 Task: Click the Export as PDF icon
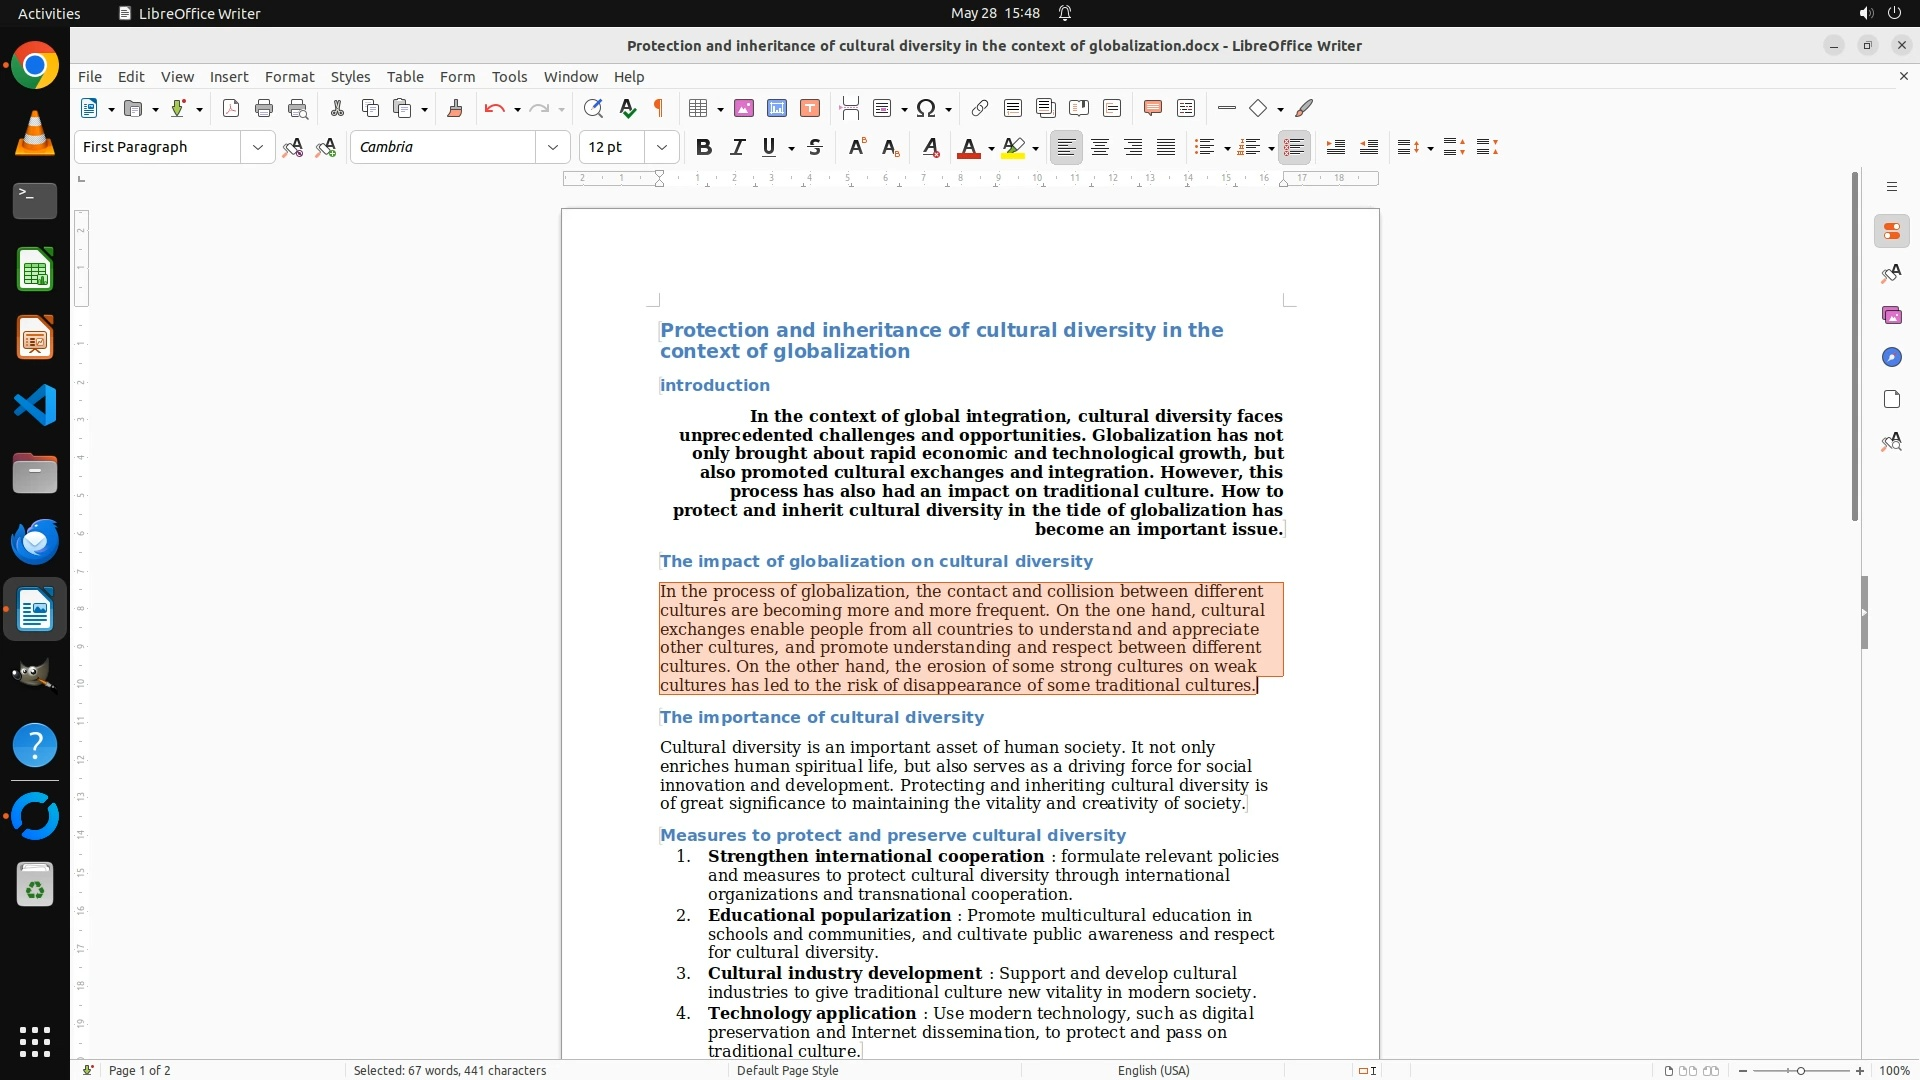[x=231, y=108]
